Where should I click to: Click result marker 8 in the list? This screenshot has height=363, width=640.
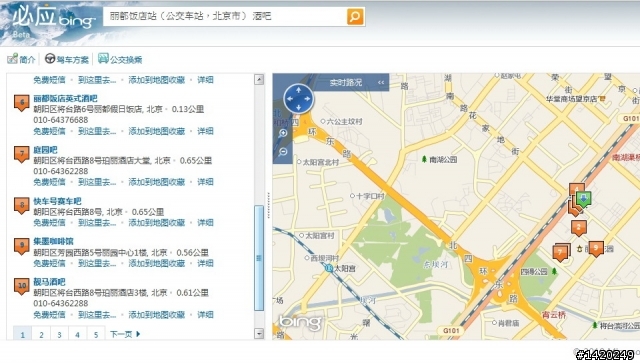pos(22,205)
